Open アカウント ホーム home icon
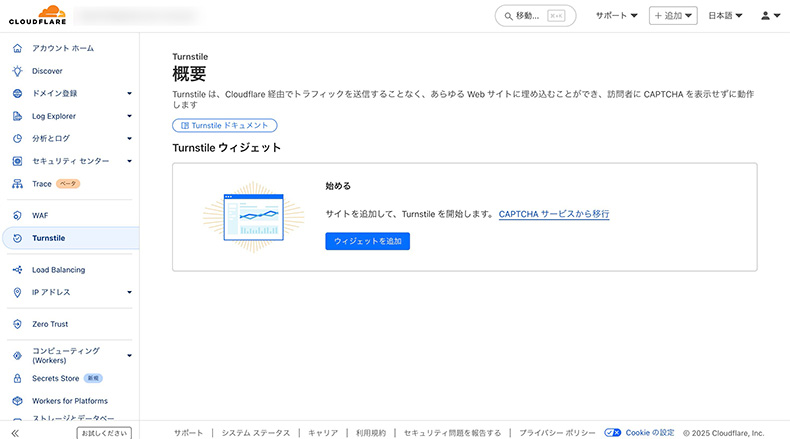The height and width of the screenshot is (439, 790). pos(17,48)
